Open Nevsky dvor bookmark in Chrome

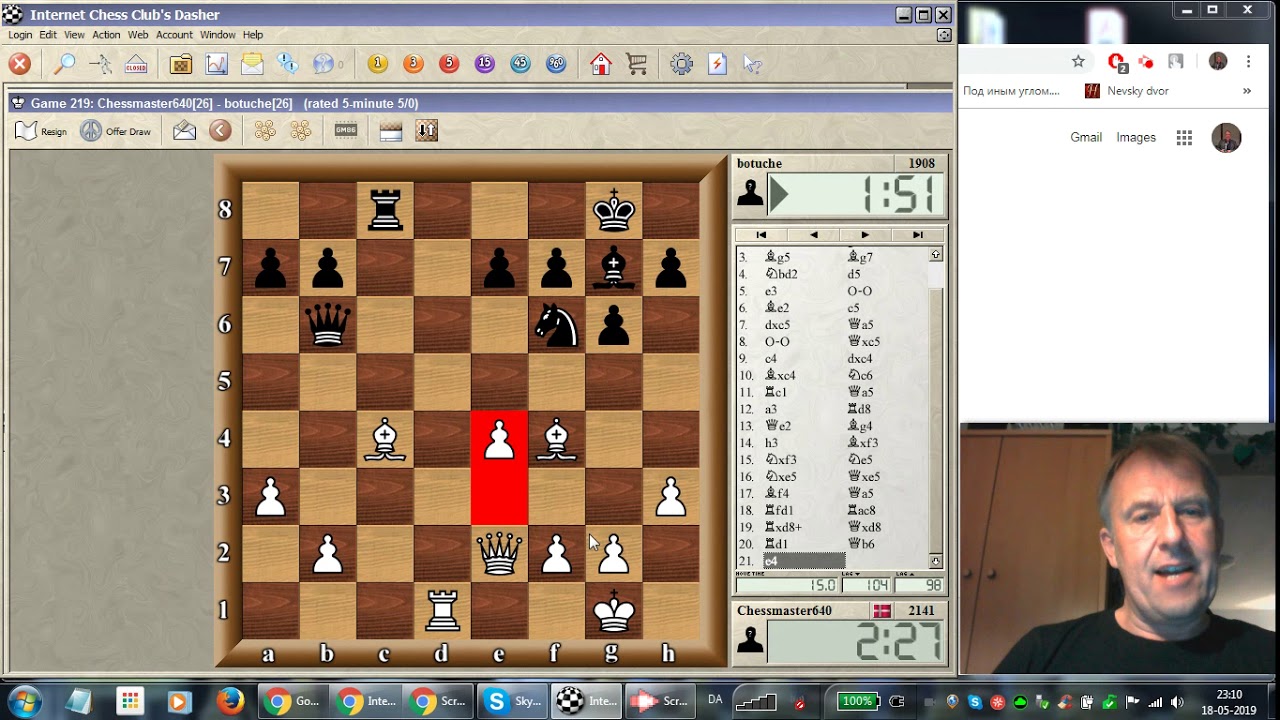[1127, 91]
